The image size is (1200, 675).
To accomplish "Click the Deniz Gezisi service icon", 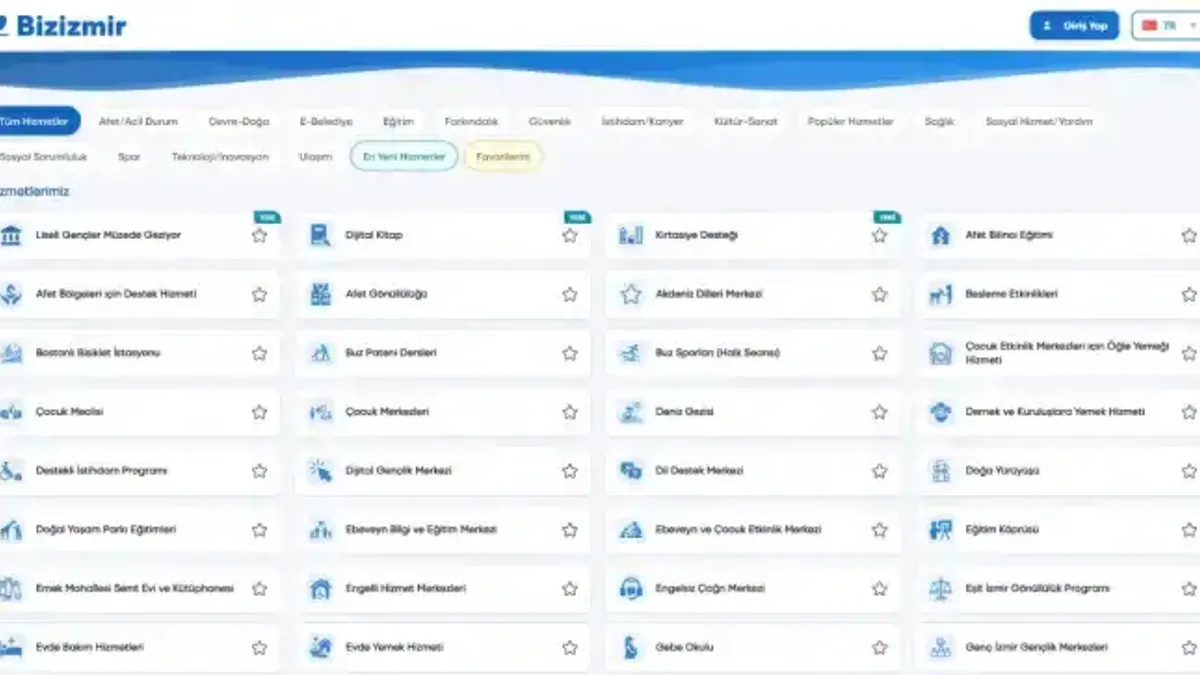I will (x=630, y=412).
